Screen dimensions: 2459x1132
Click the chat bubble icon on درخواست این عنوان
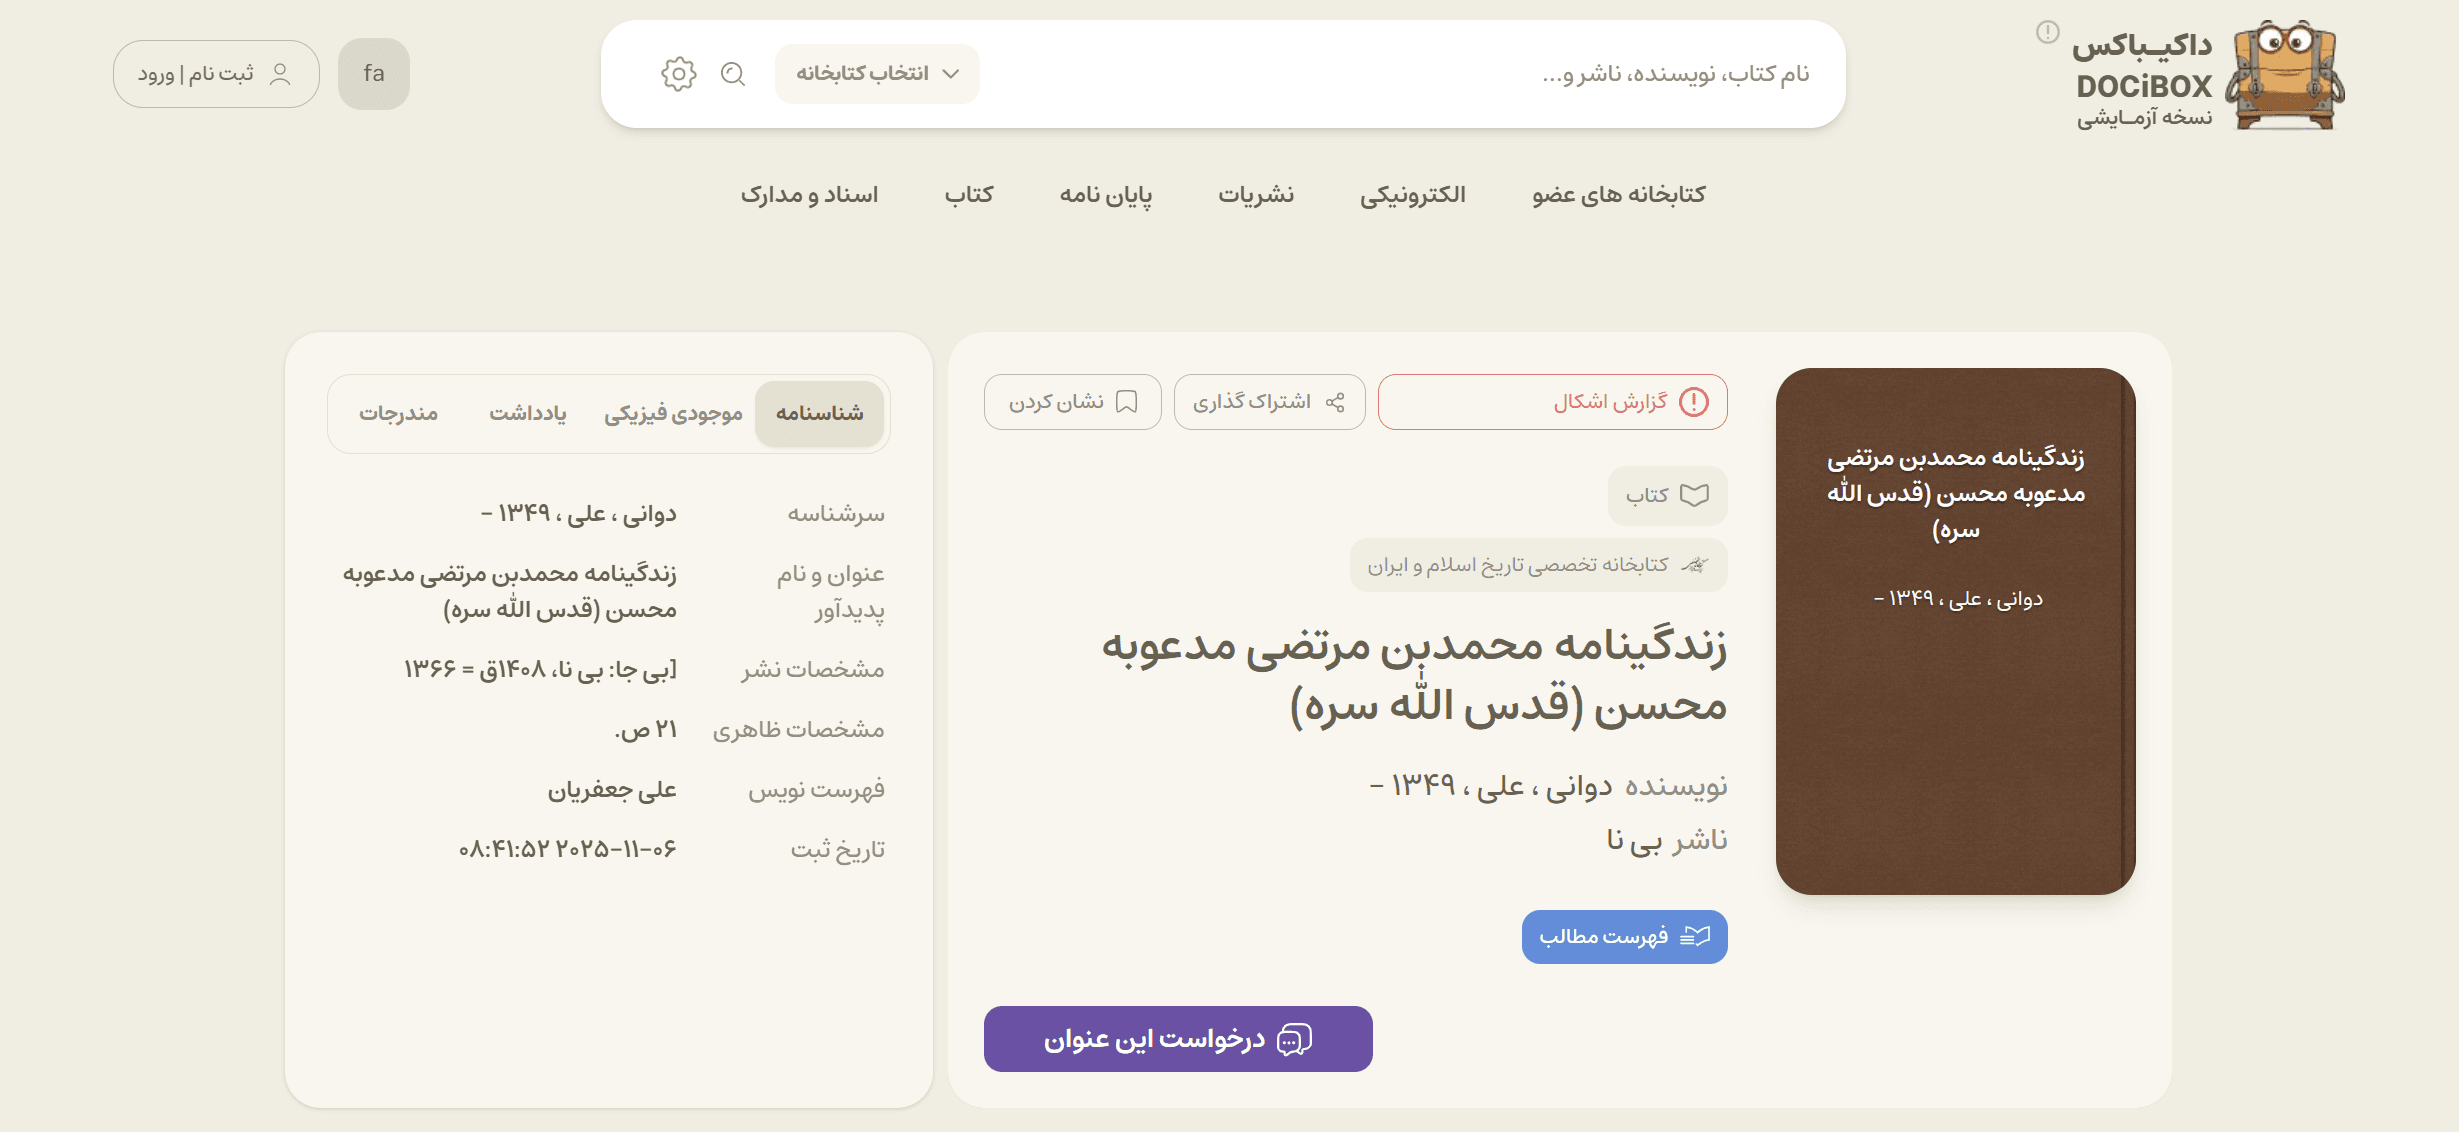tap(1297, 1039)
